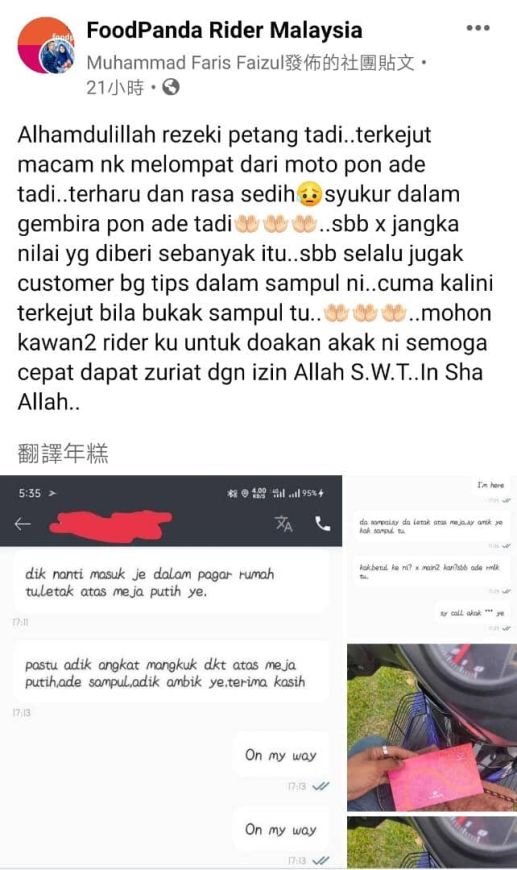Click the 翻譯年糕 translate post link
Image resolution: width=517 pixels, height=870 pixels.
pos(63,453)
